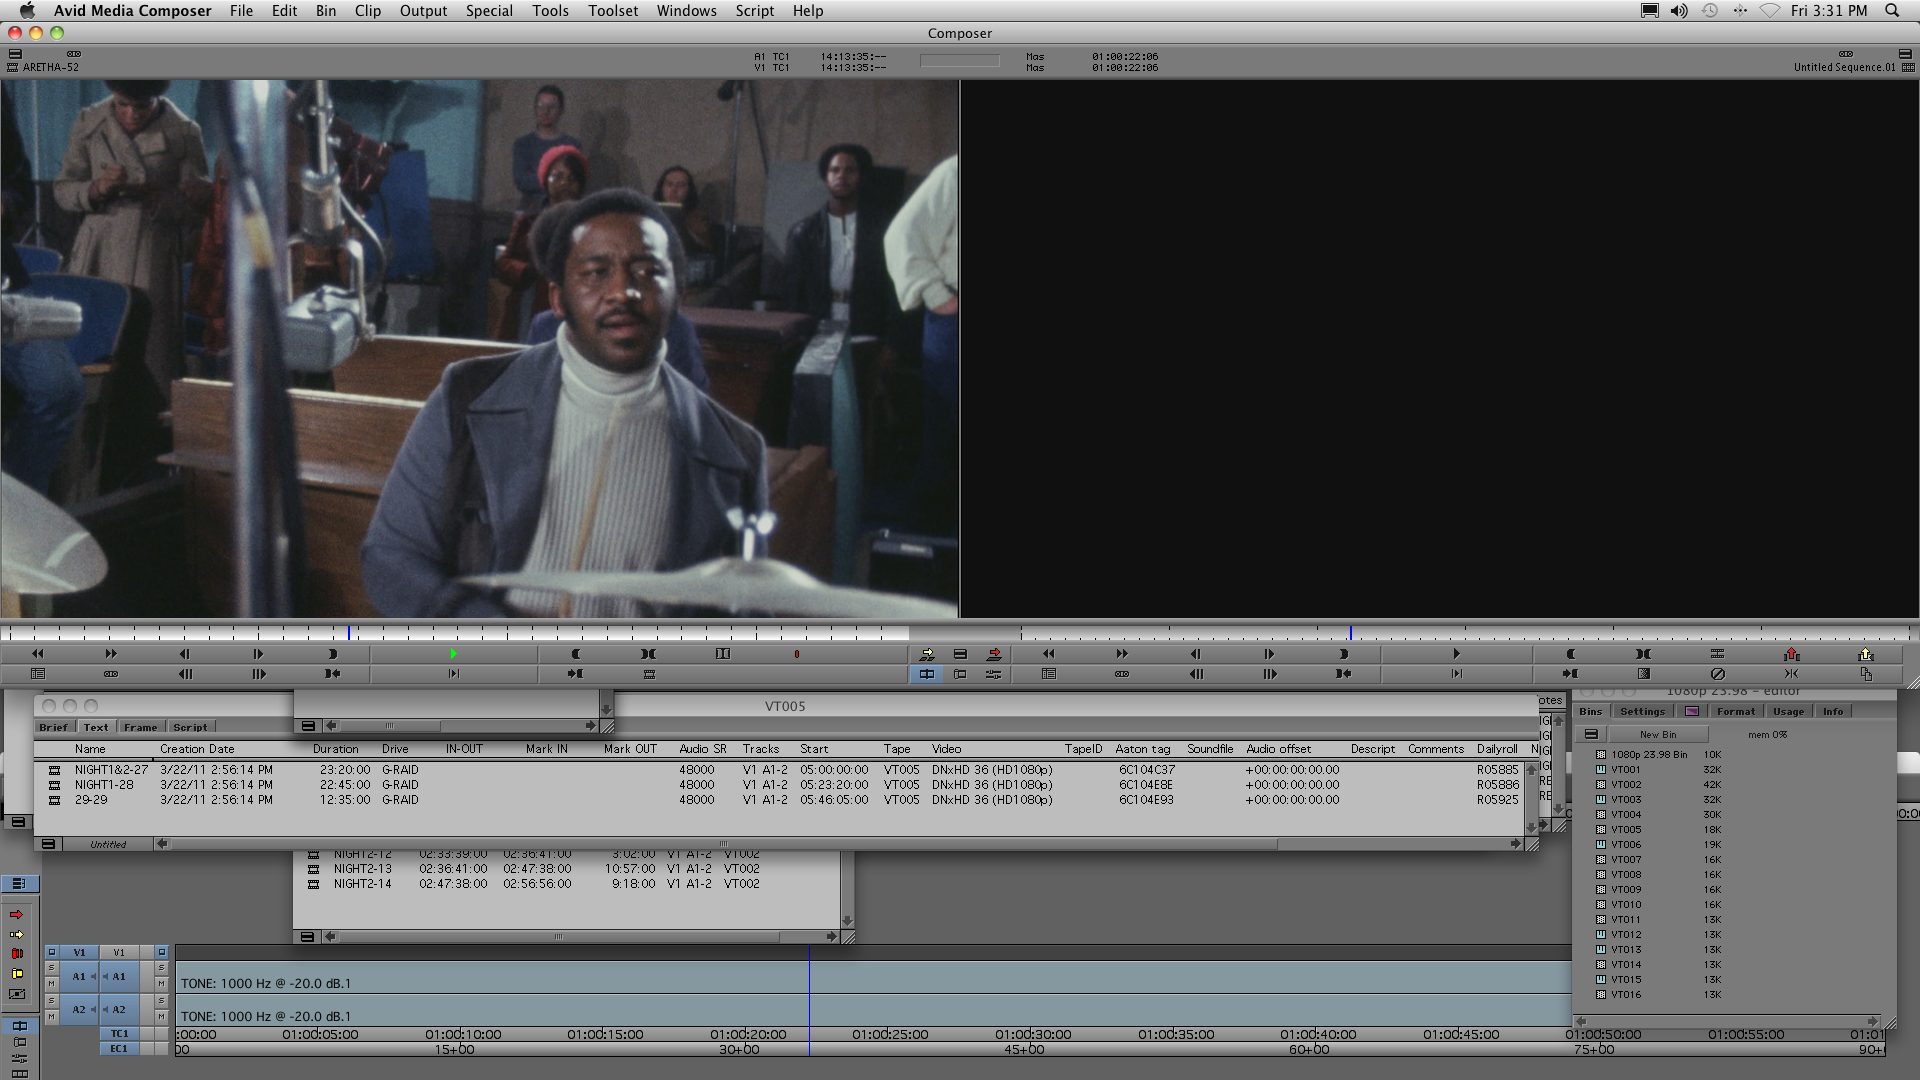
Task: Click the green Play button under source monitor
Action: tap(453, 654)
